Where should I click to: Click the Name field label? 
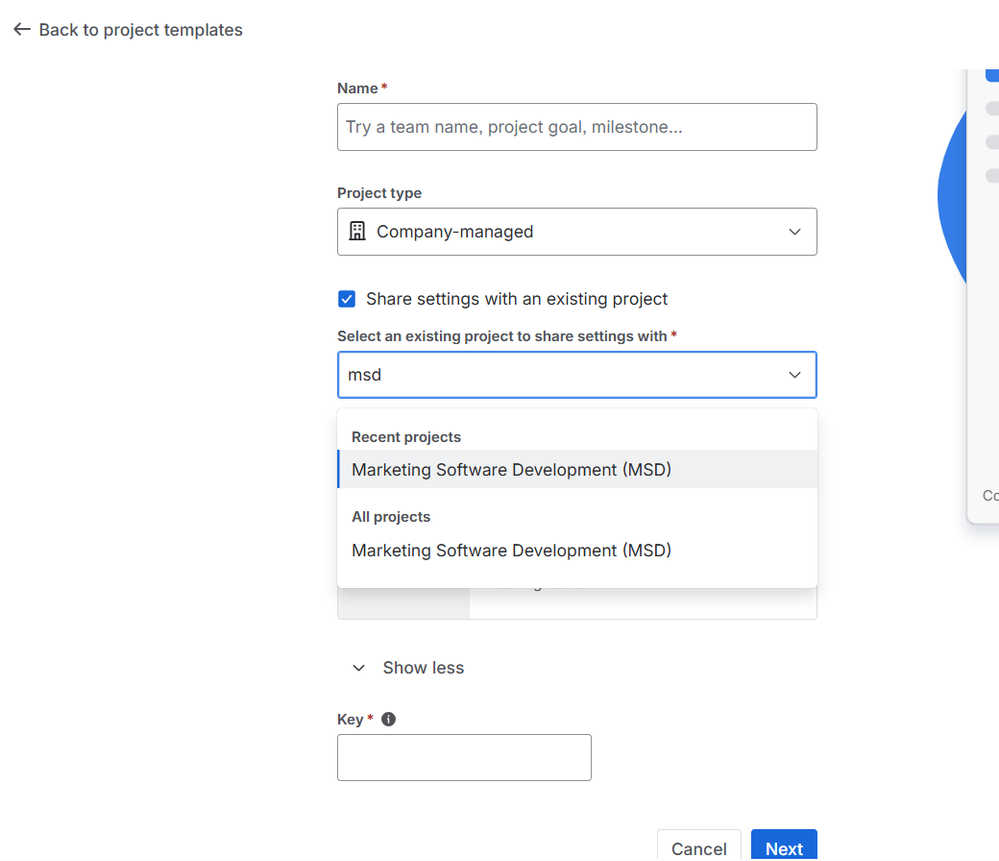point(357,88)
